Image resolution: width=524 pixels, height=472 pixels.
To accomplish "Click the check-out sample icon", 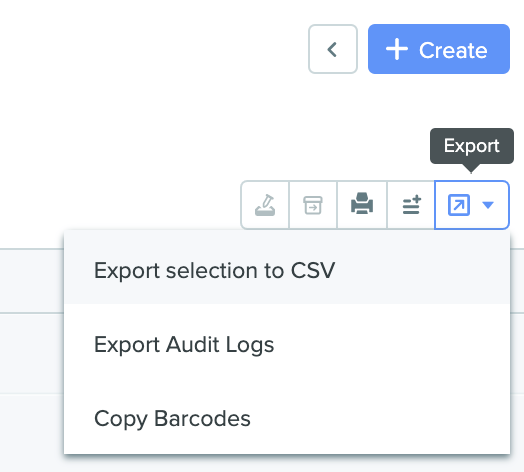I will pos(265,205).
